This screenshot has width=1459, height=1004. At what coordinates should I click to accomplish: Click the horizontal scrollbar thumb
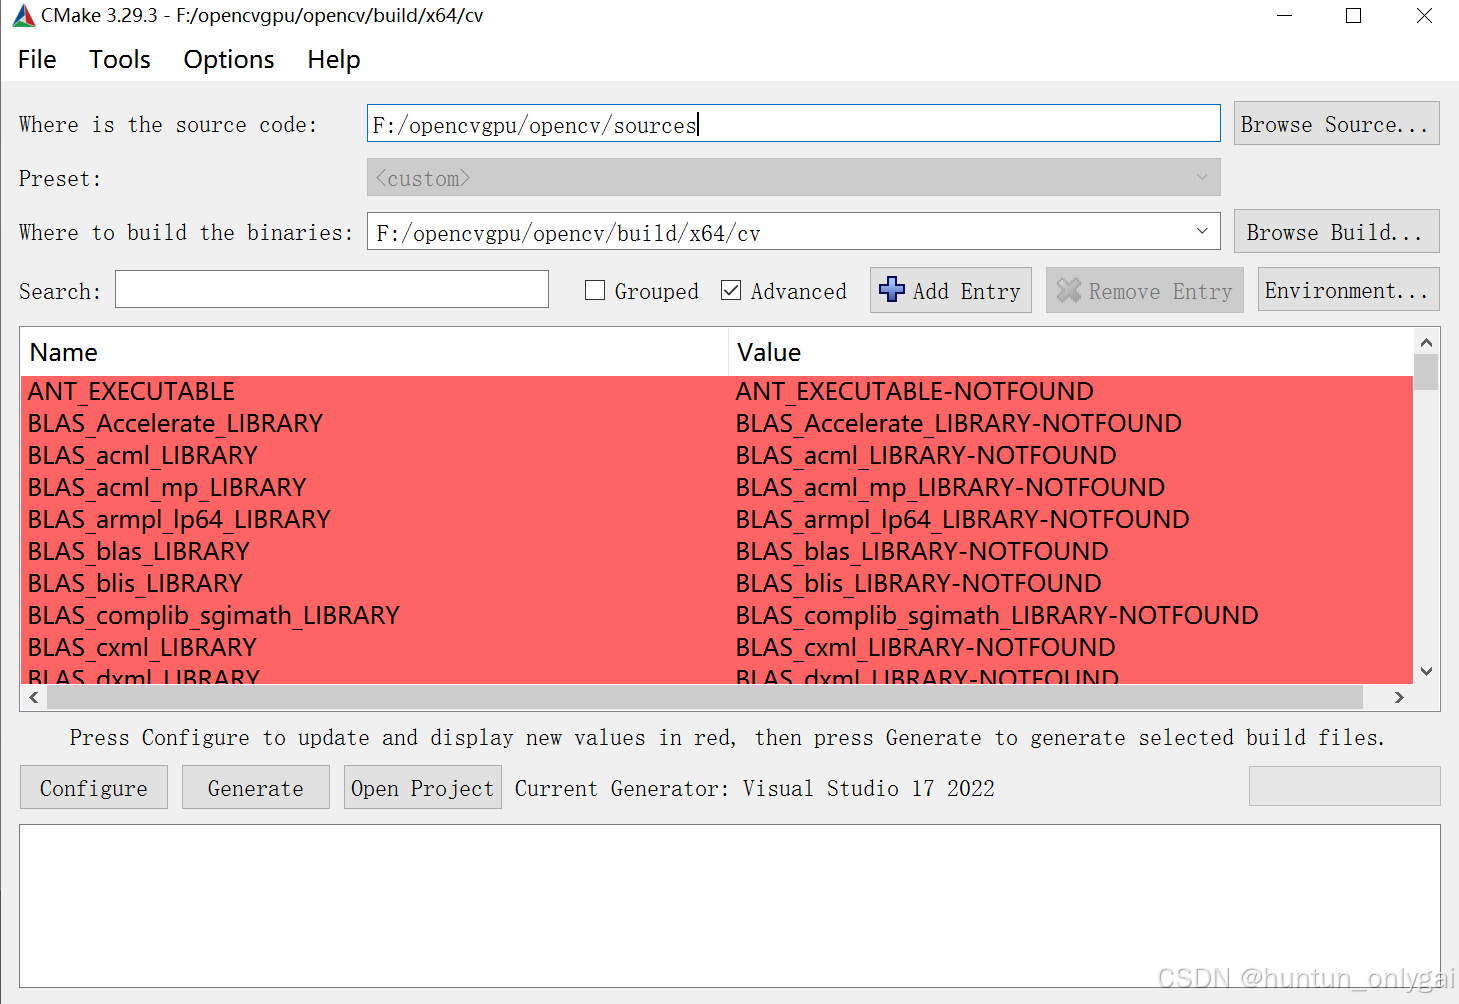point(705,697)
